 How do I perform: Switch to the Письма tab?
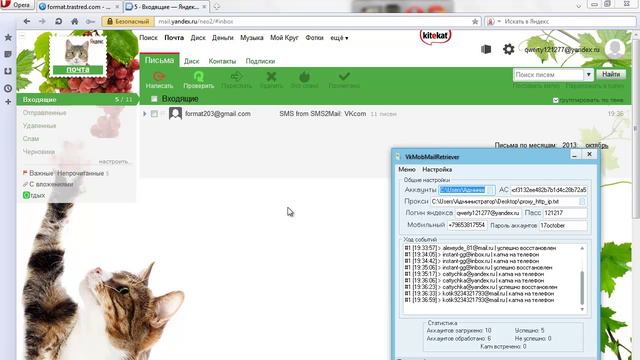159,60
